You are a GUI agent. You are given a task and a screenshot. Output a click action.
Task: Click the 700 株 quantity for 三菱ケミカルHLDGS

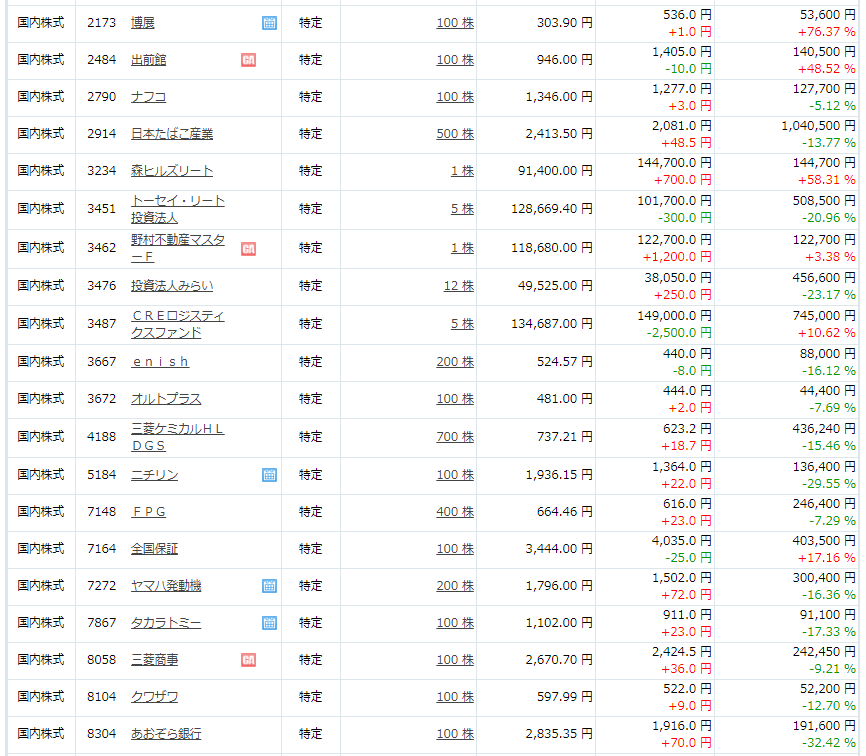pyautogui.click(x=455, y=437)
